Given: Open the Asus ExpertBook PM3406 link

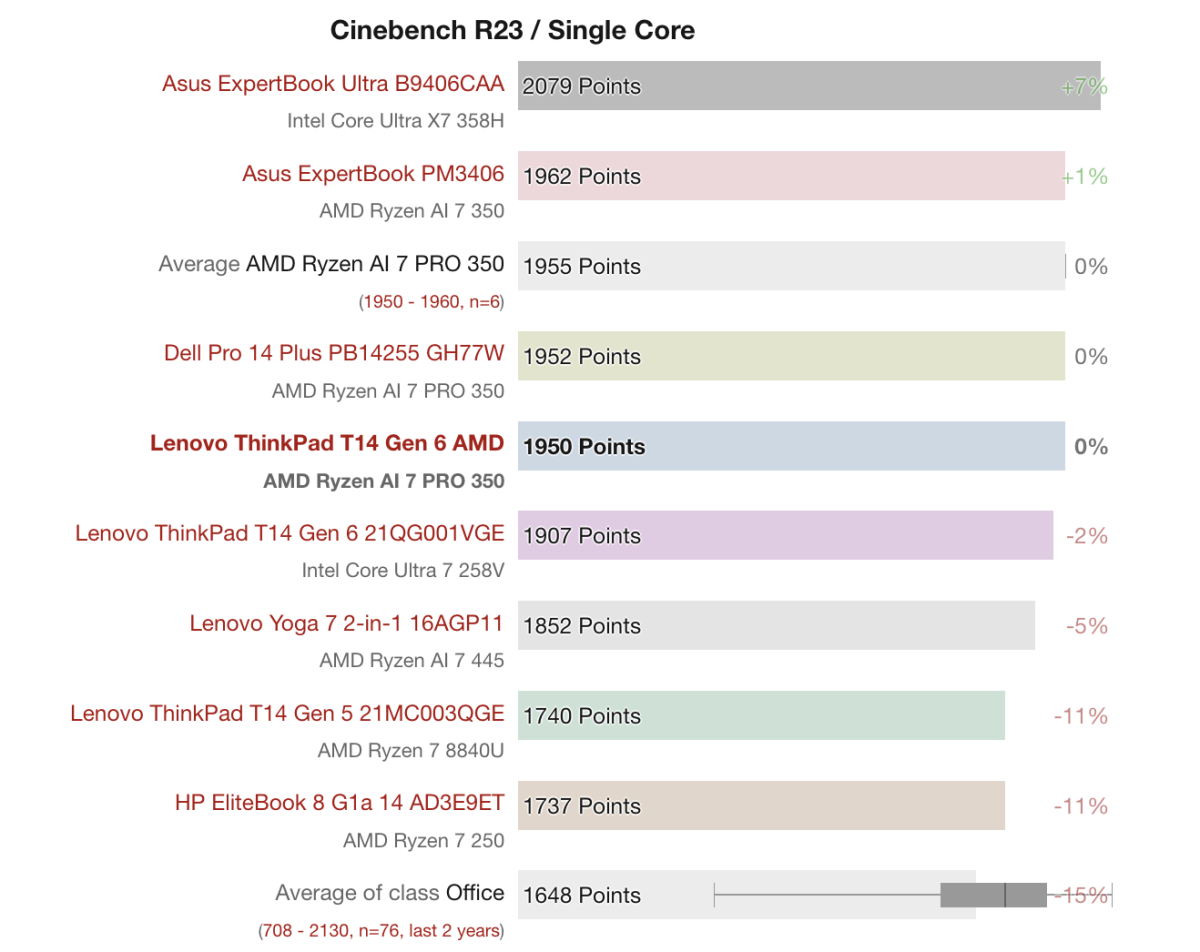Looking at the screenshot, I should [x=373, y=174].
